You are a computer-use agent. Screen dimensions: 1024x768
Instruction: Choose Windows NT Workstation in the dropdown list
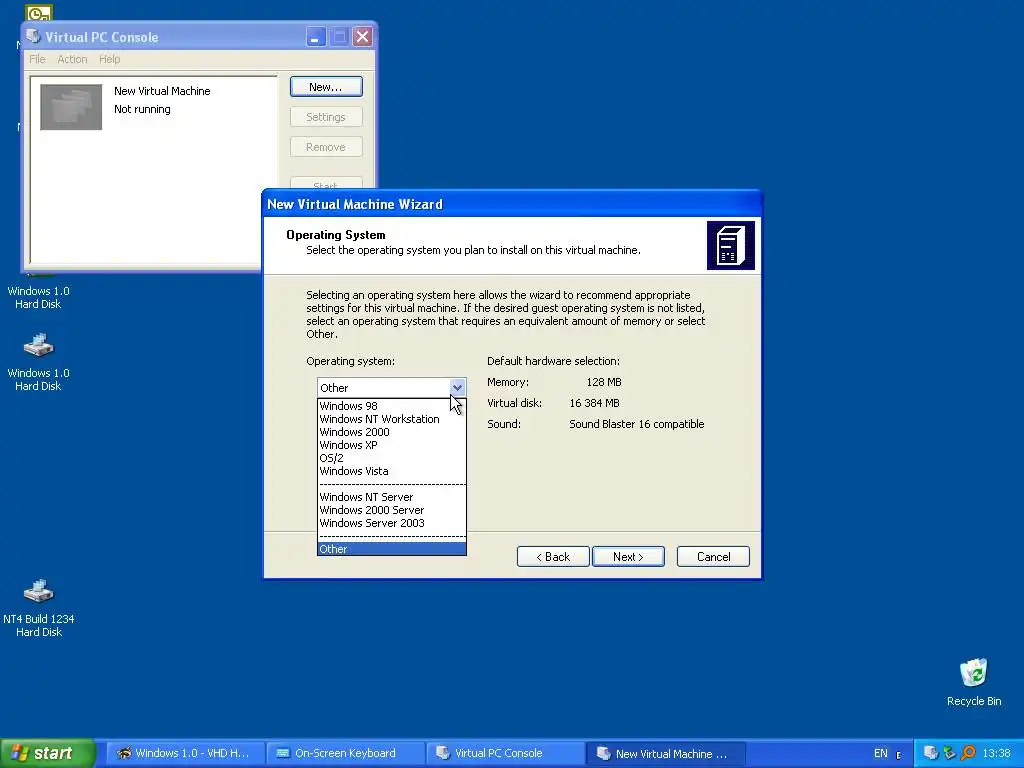pyautogui.click(x=391, y=419)
